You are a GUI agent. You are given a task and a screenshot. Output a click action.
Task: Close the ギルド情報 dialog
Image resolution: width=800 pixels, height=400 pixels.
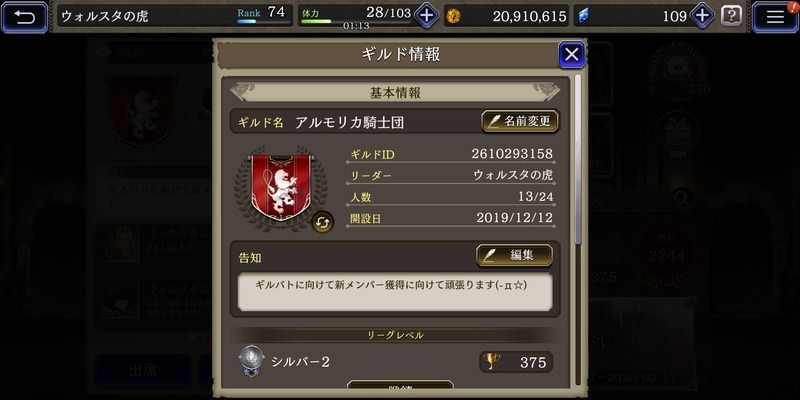point(571,54)
